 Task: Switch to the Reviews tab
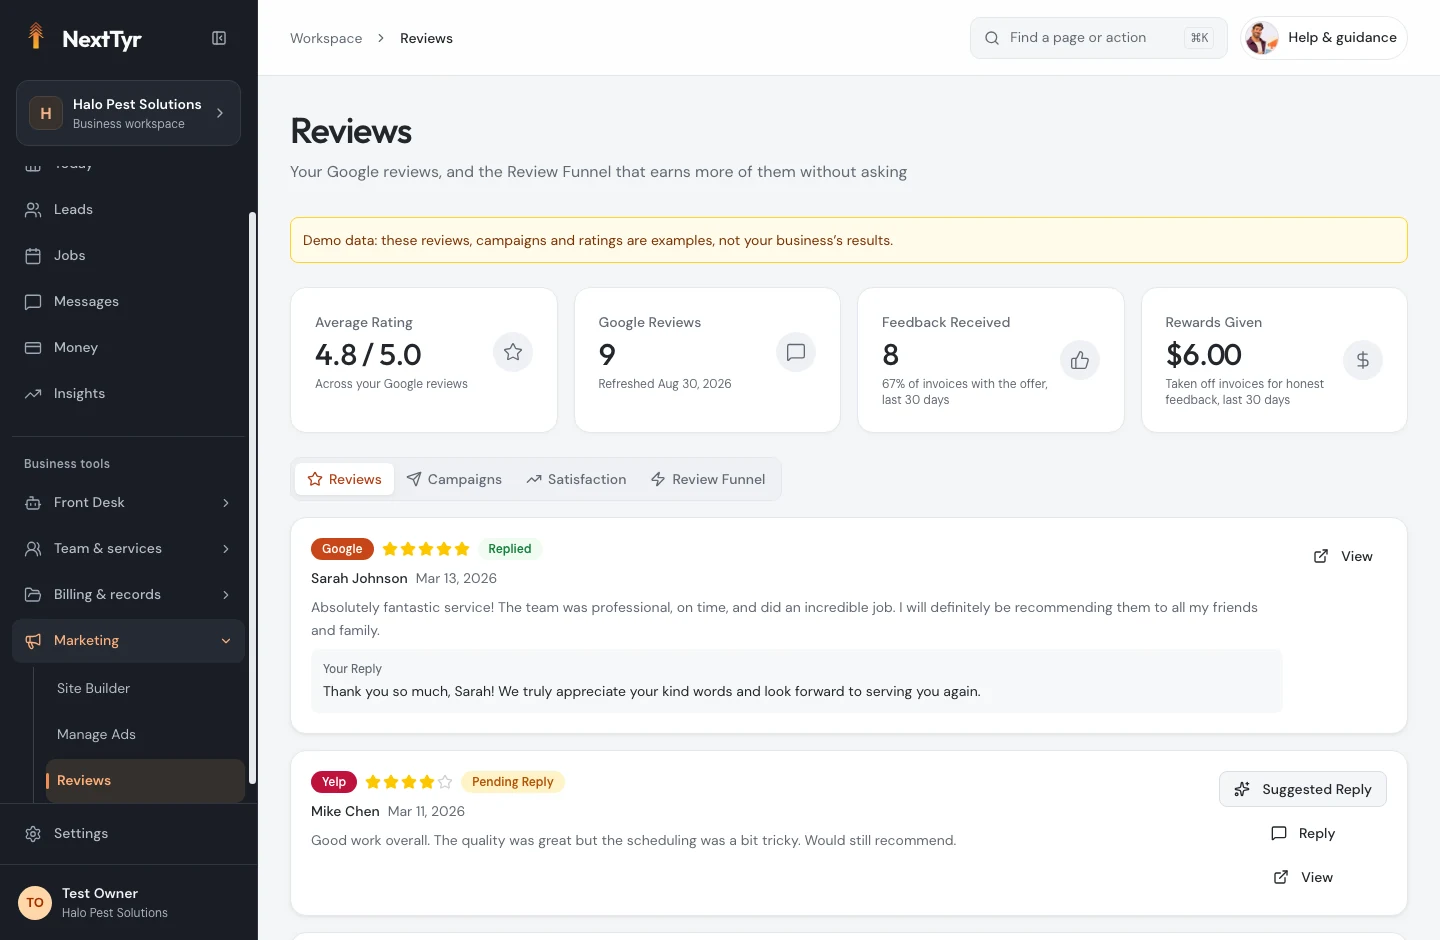pyautogui.click(x=344, y=479)
